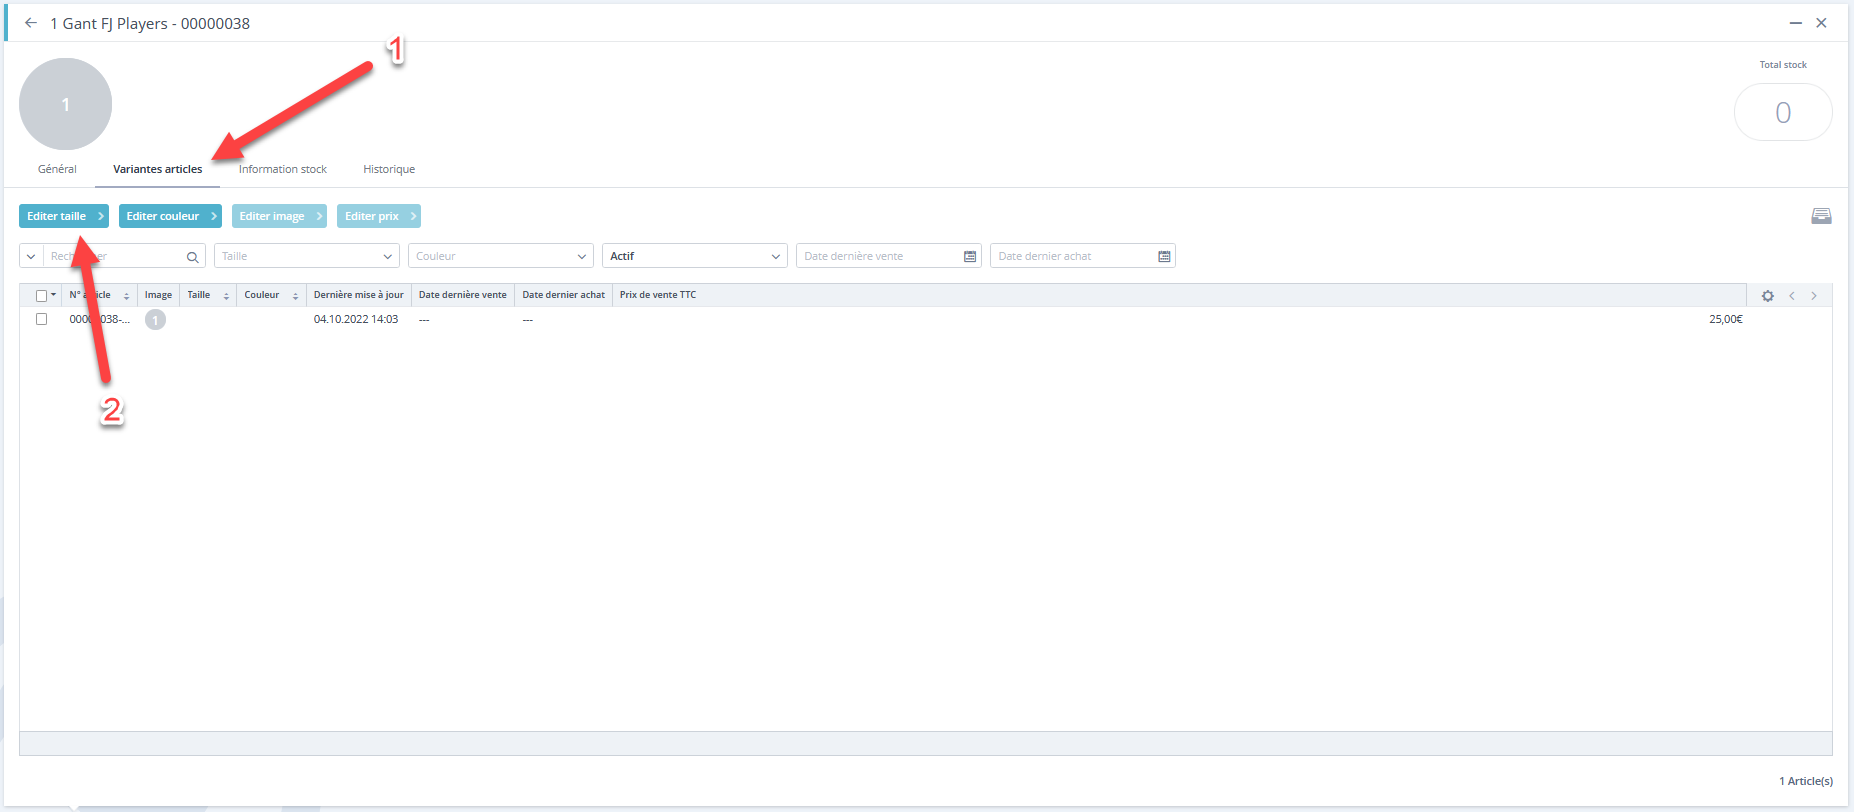Screen dimensions: 1854x812
Task: Open the Taille filter dropdown
Action: pyautogui.click(x=307, y=256)
